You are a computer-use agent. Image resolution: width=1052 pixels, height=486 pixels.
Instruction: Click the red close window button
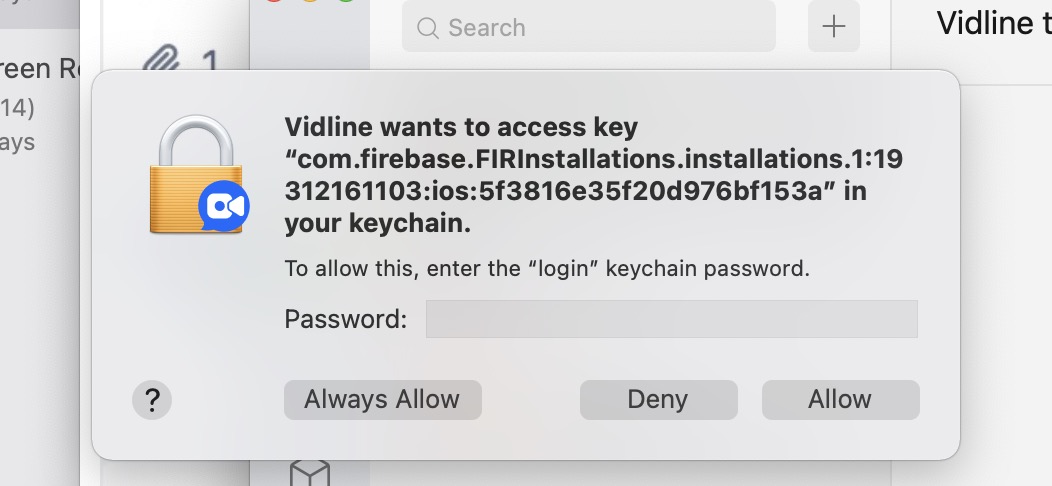[274, 3]
